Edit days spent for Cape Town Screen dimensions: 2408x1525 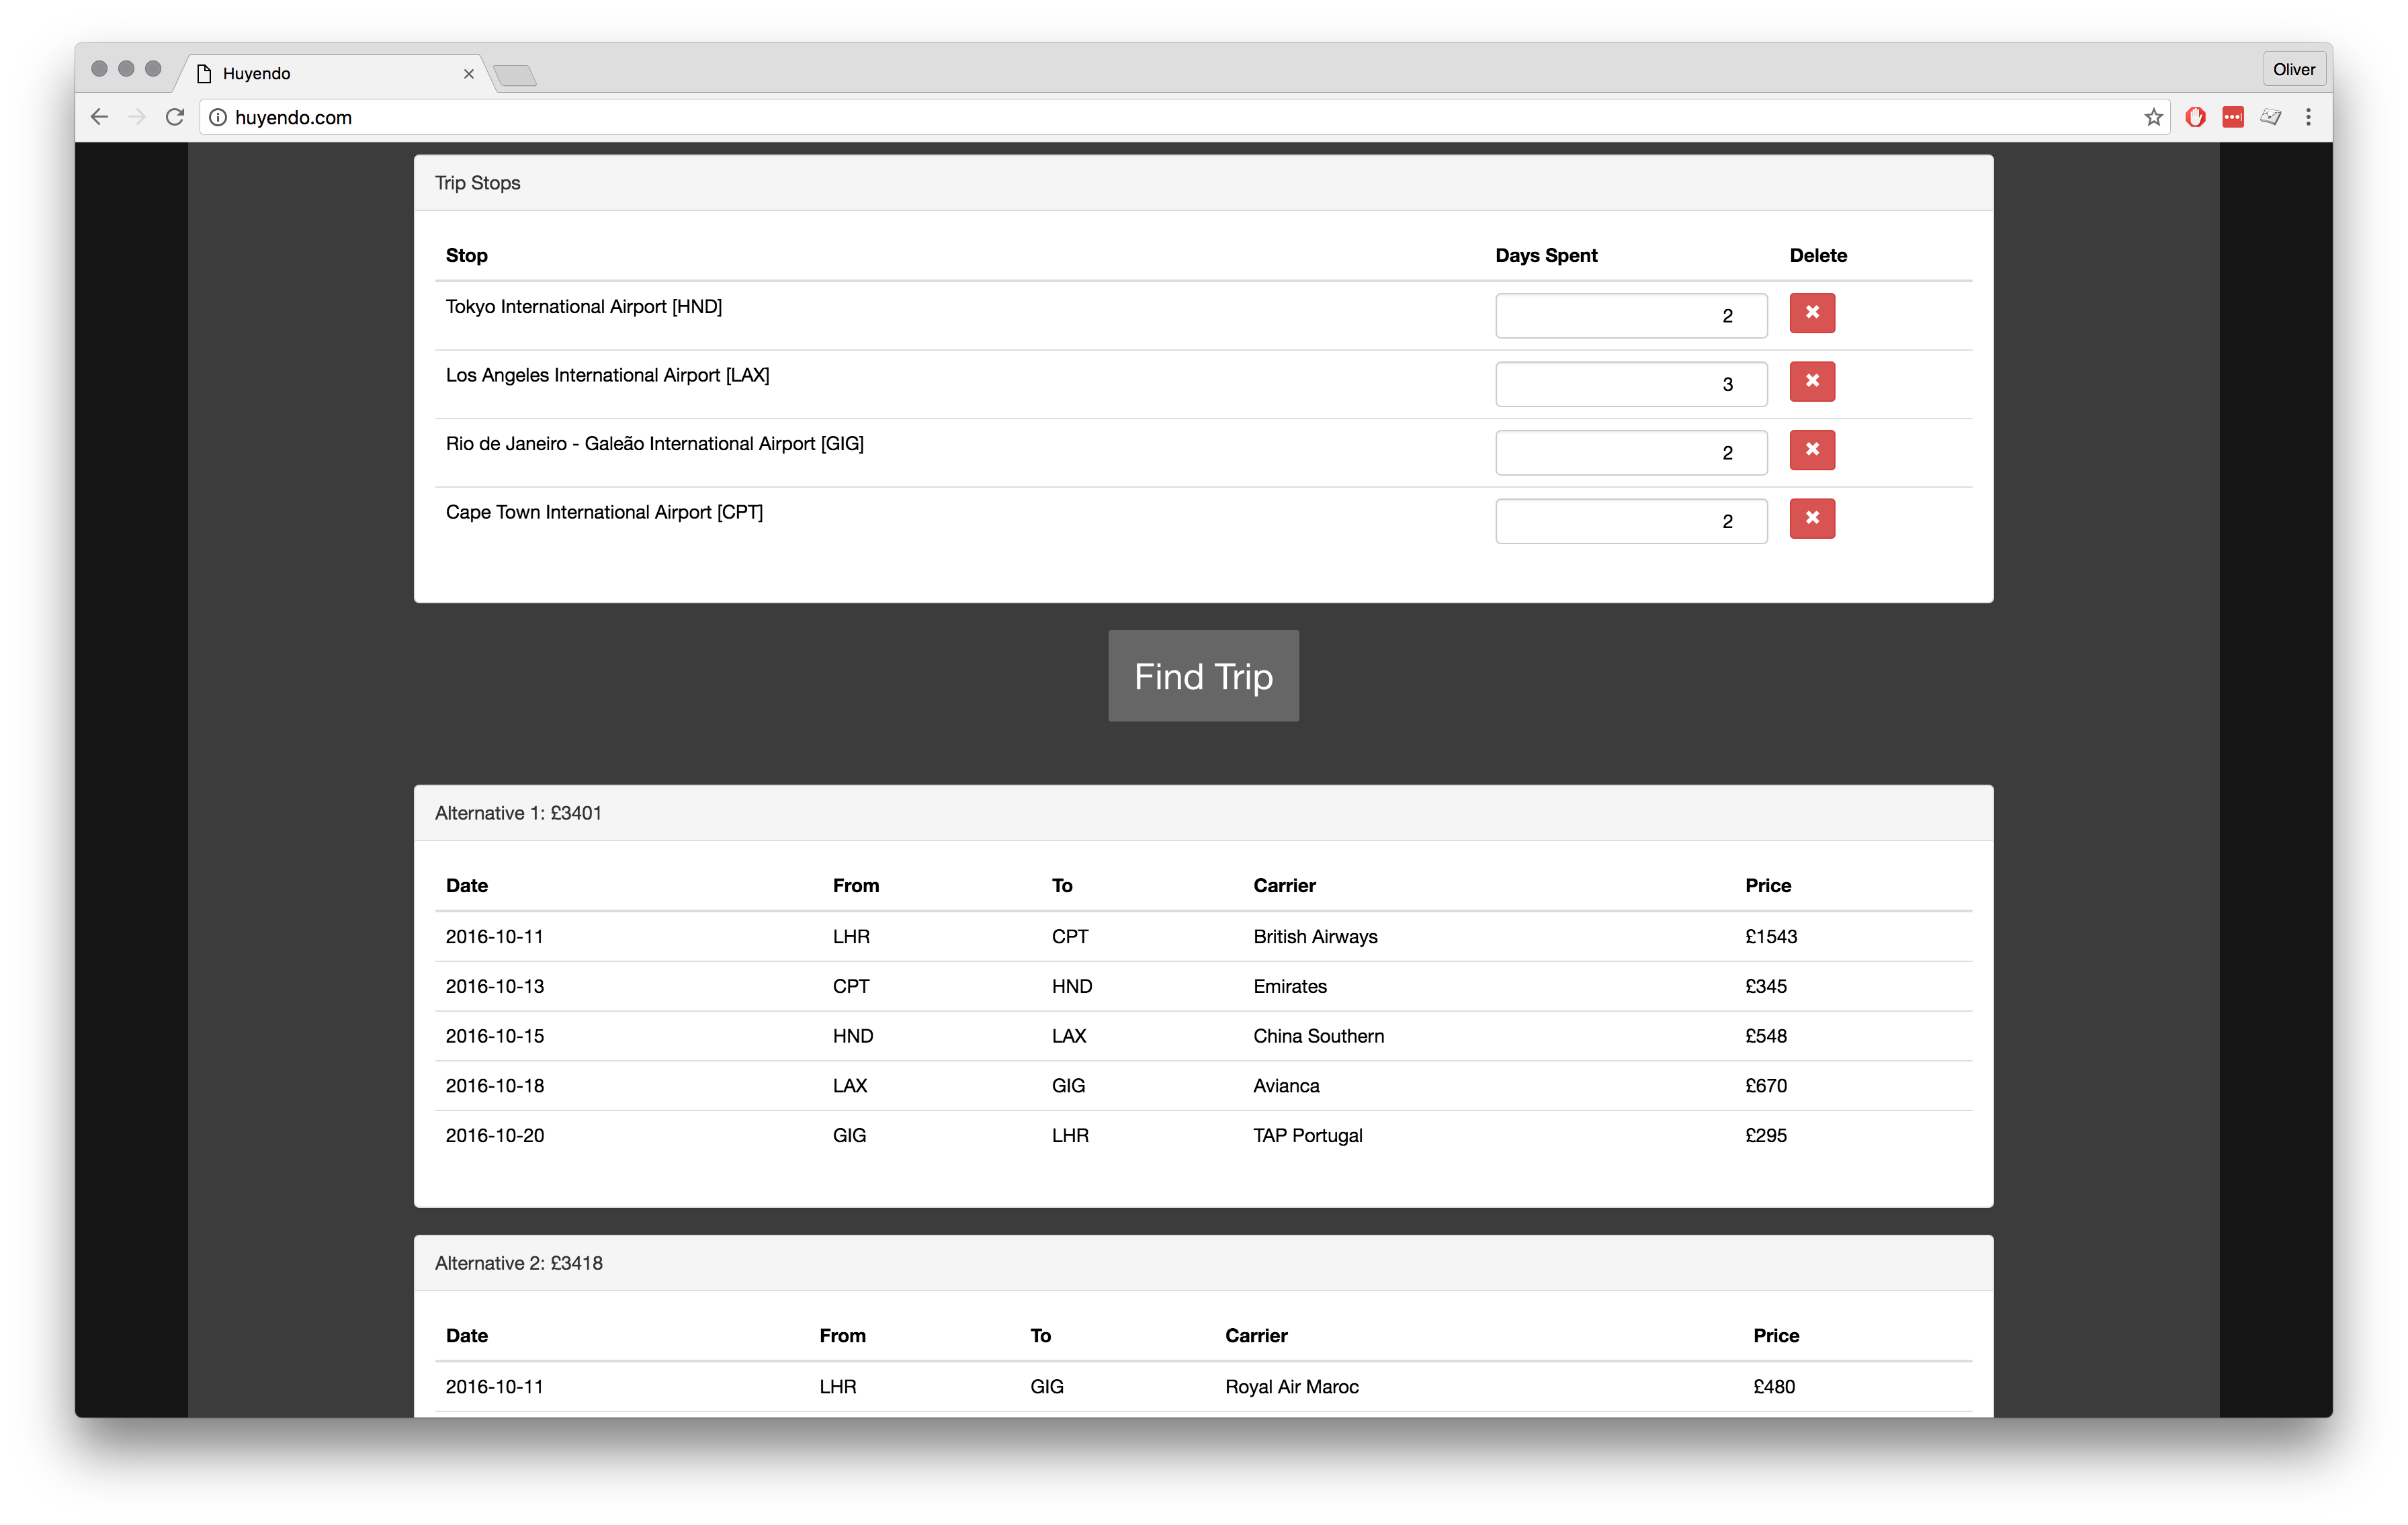click(x=1630, y=521)
